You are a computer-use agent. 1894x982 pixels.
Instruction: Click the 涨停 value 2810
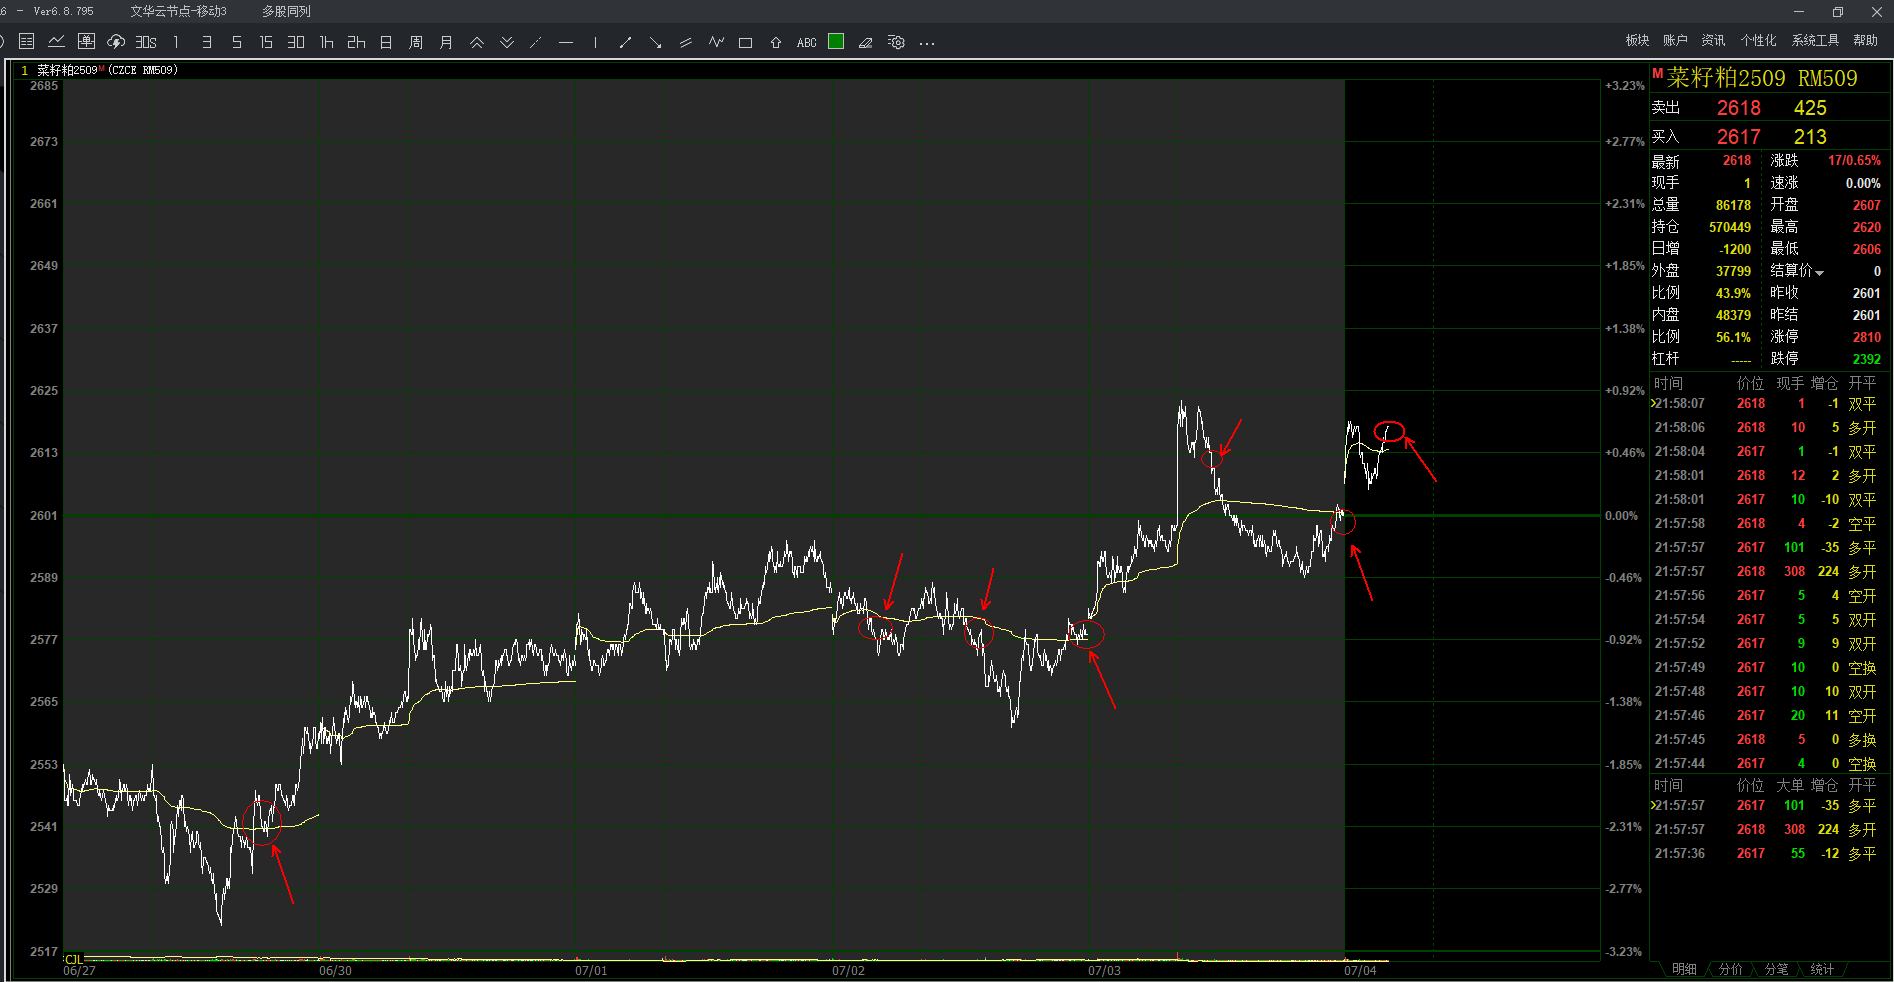click(x=1866, y=337)
